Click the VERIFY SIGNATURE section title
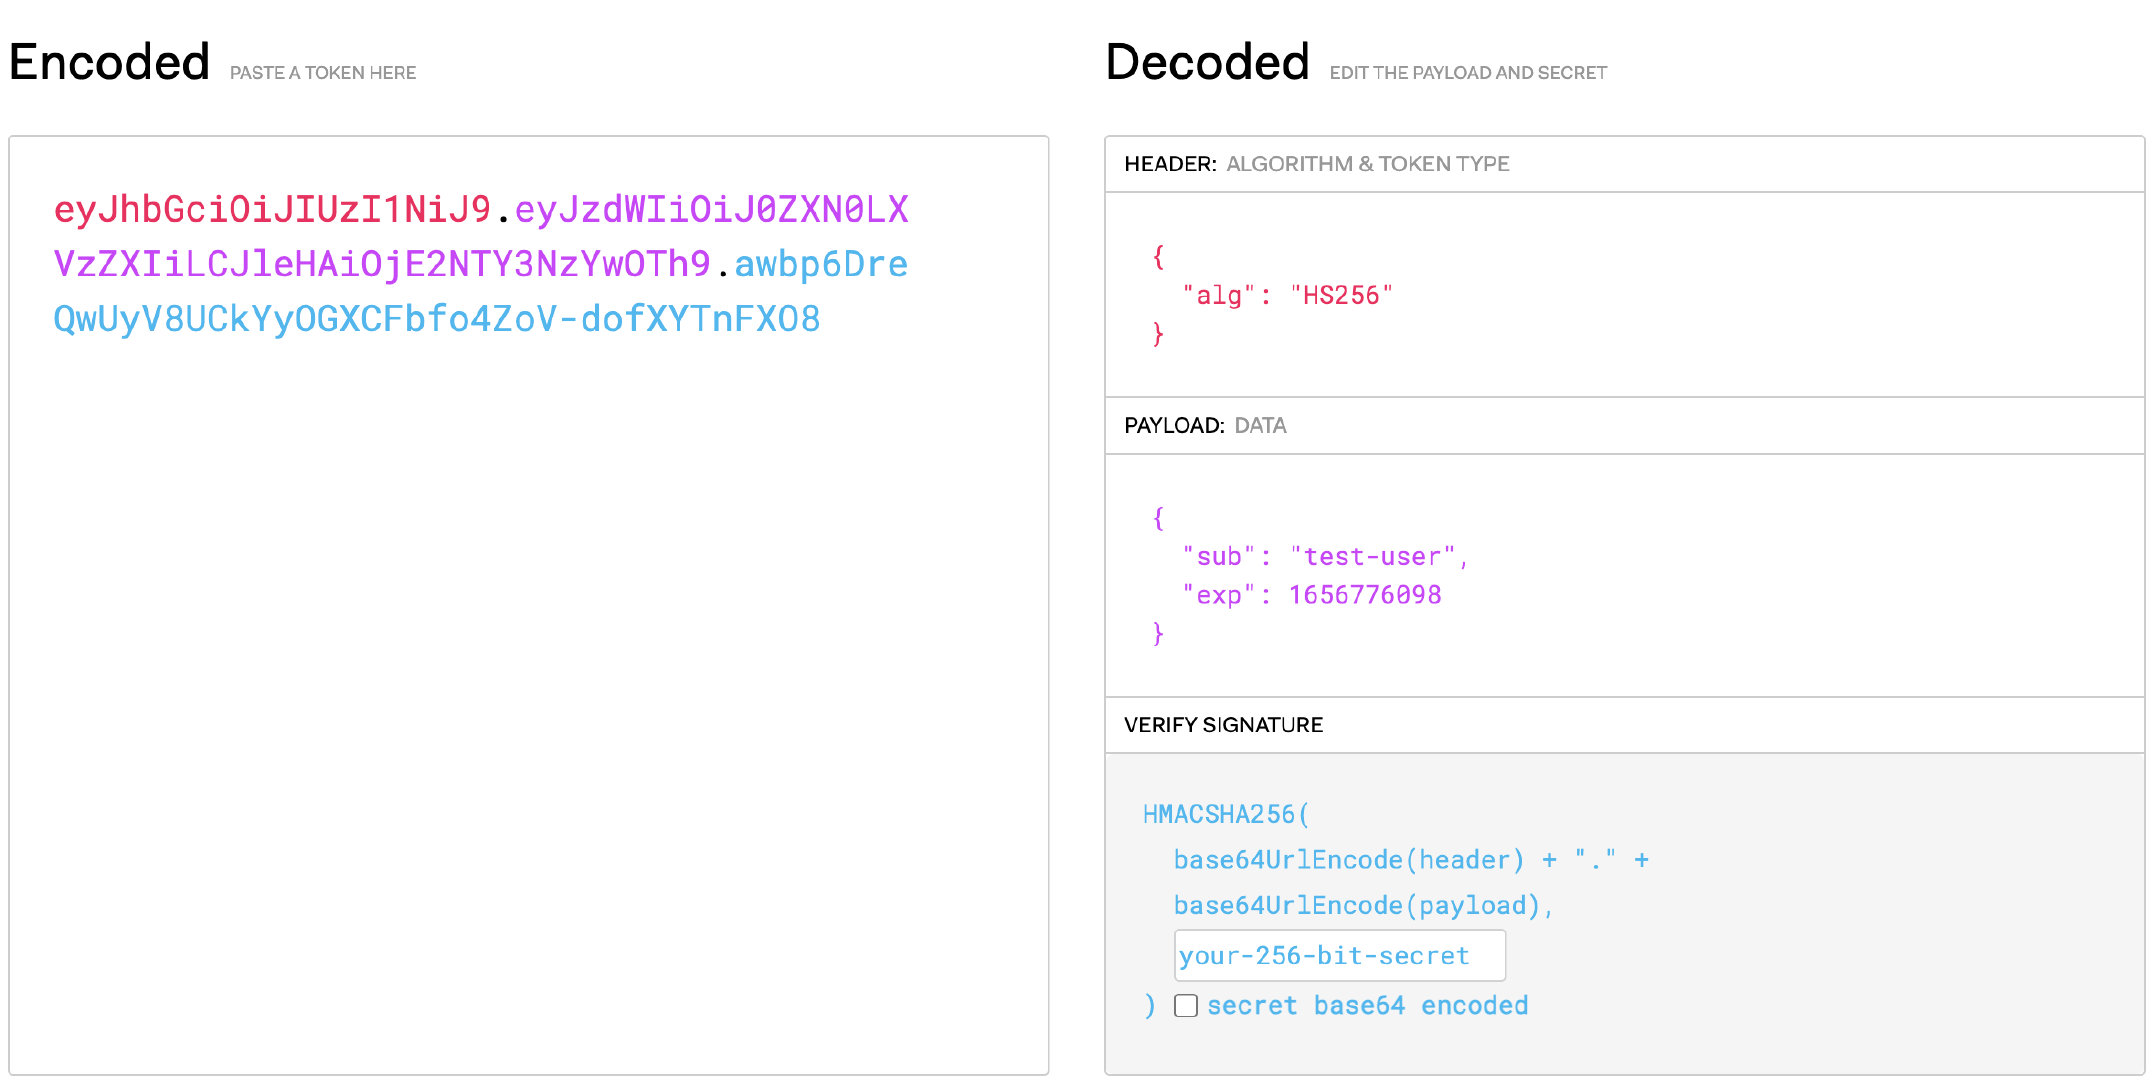This screenshot has height=1080, width=2153. 1222,725
